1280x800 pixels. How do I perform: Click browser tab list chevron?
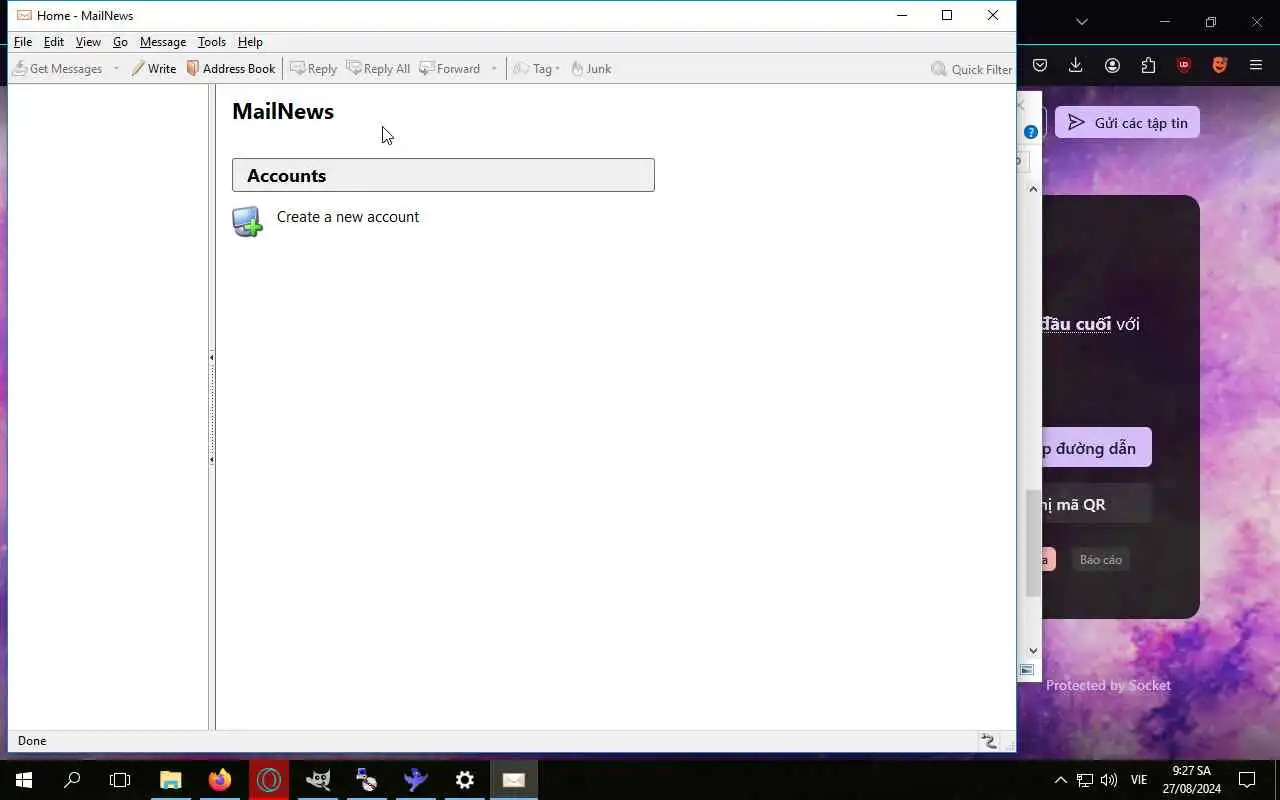click(1082, 21)
